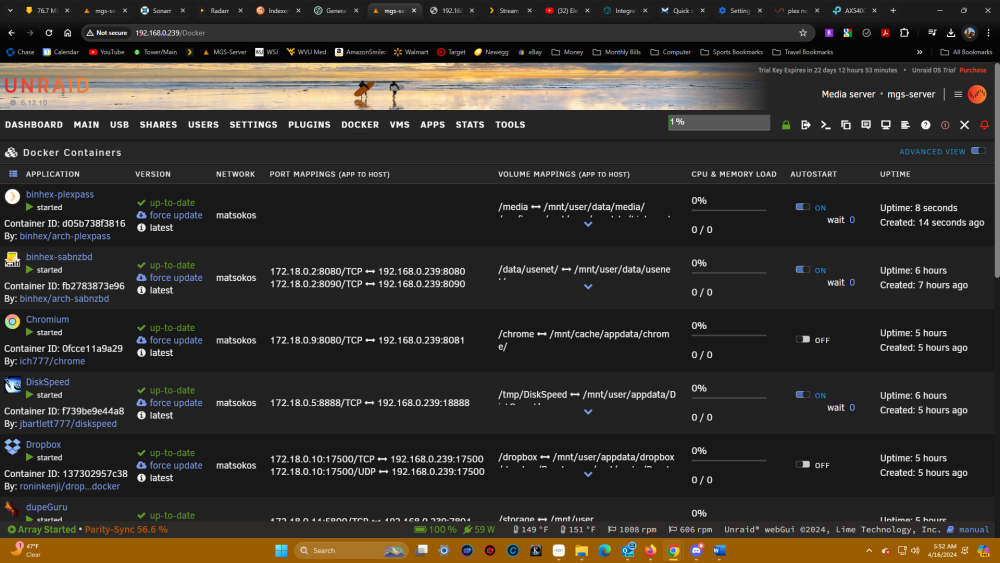Enable autostart for Chromium
Viewport: 1000px width, 563px height.
(802, 339)
